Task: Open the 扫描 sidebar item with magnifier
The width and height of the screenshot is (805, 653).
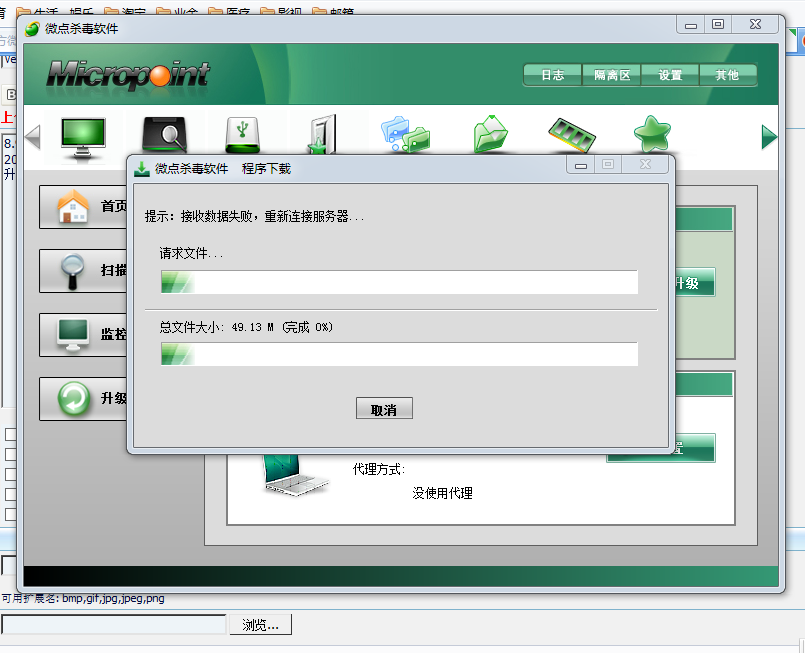Action: click(83, 271)
